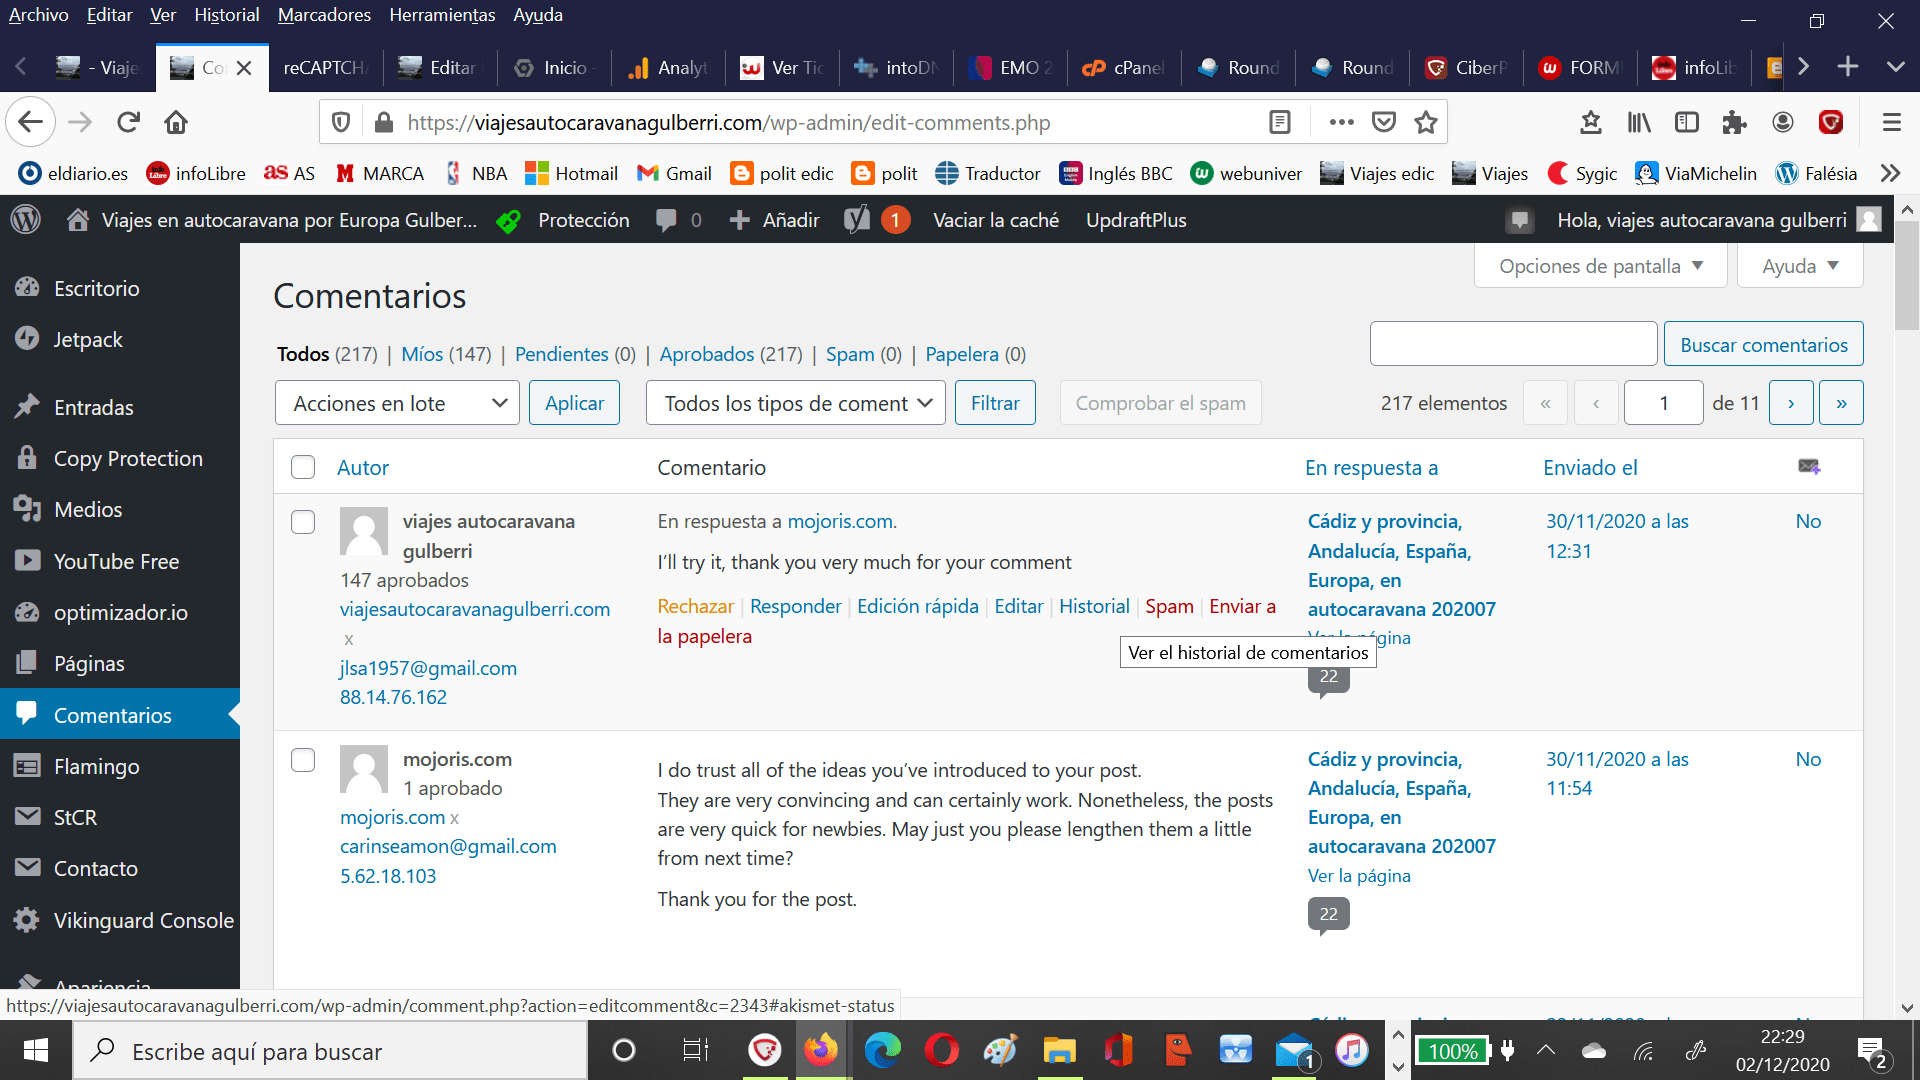Save page to Pocket
1920x1080 pixels.
[x=1384, y=122]
